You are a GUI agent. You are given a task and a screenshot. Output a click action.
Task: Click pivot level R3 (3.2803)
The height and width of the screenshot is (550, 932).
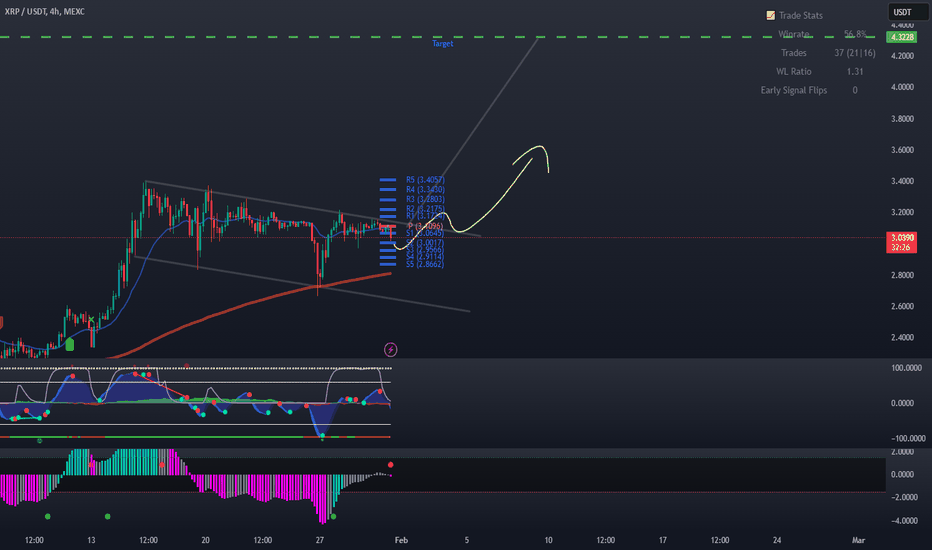coord(425,199)
